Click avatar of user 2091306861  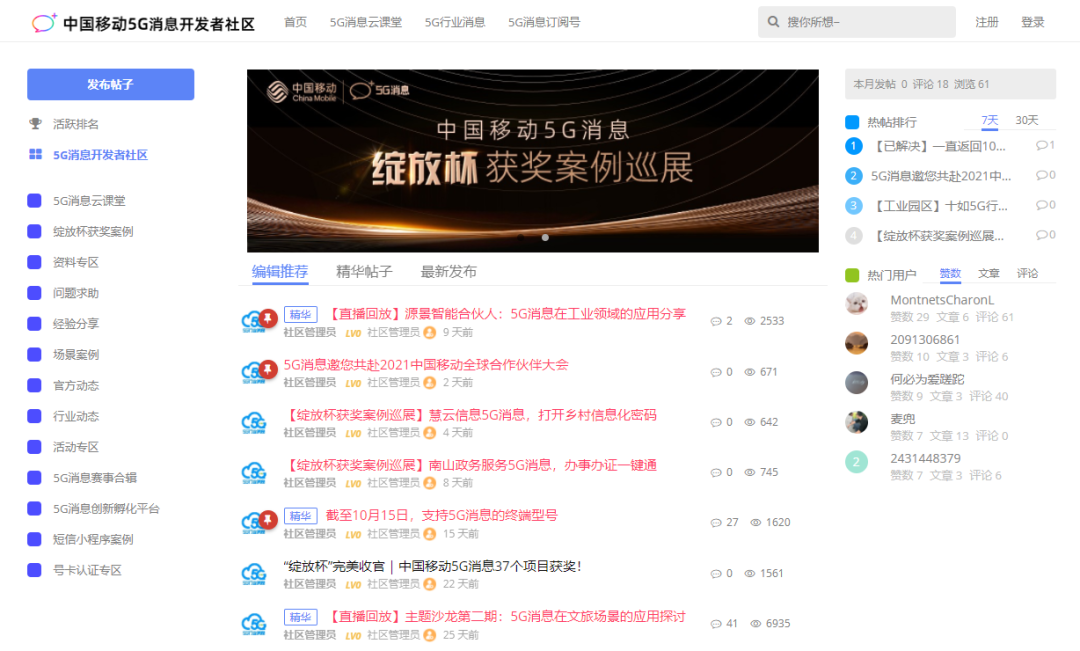coord(856,343)
